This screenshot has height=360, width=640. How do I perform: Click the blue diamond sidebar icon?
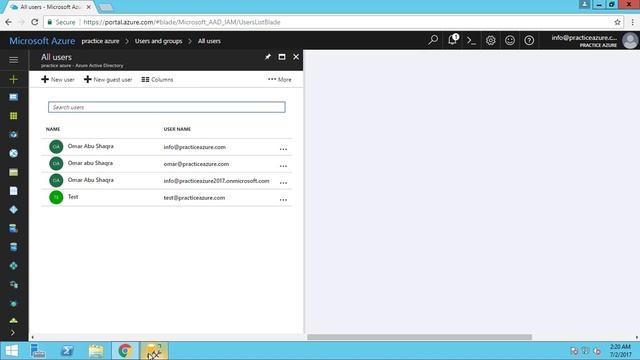(13, 210)
